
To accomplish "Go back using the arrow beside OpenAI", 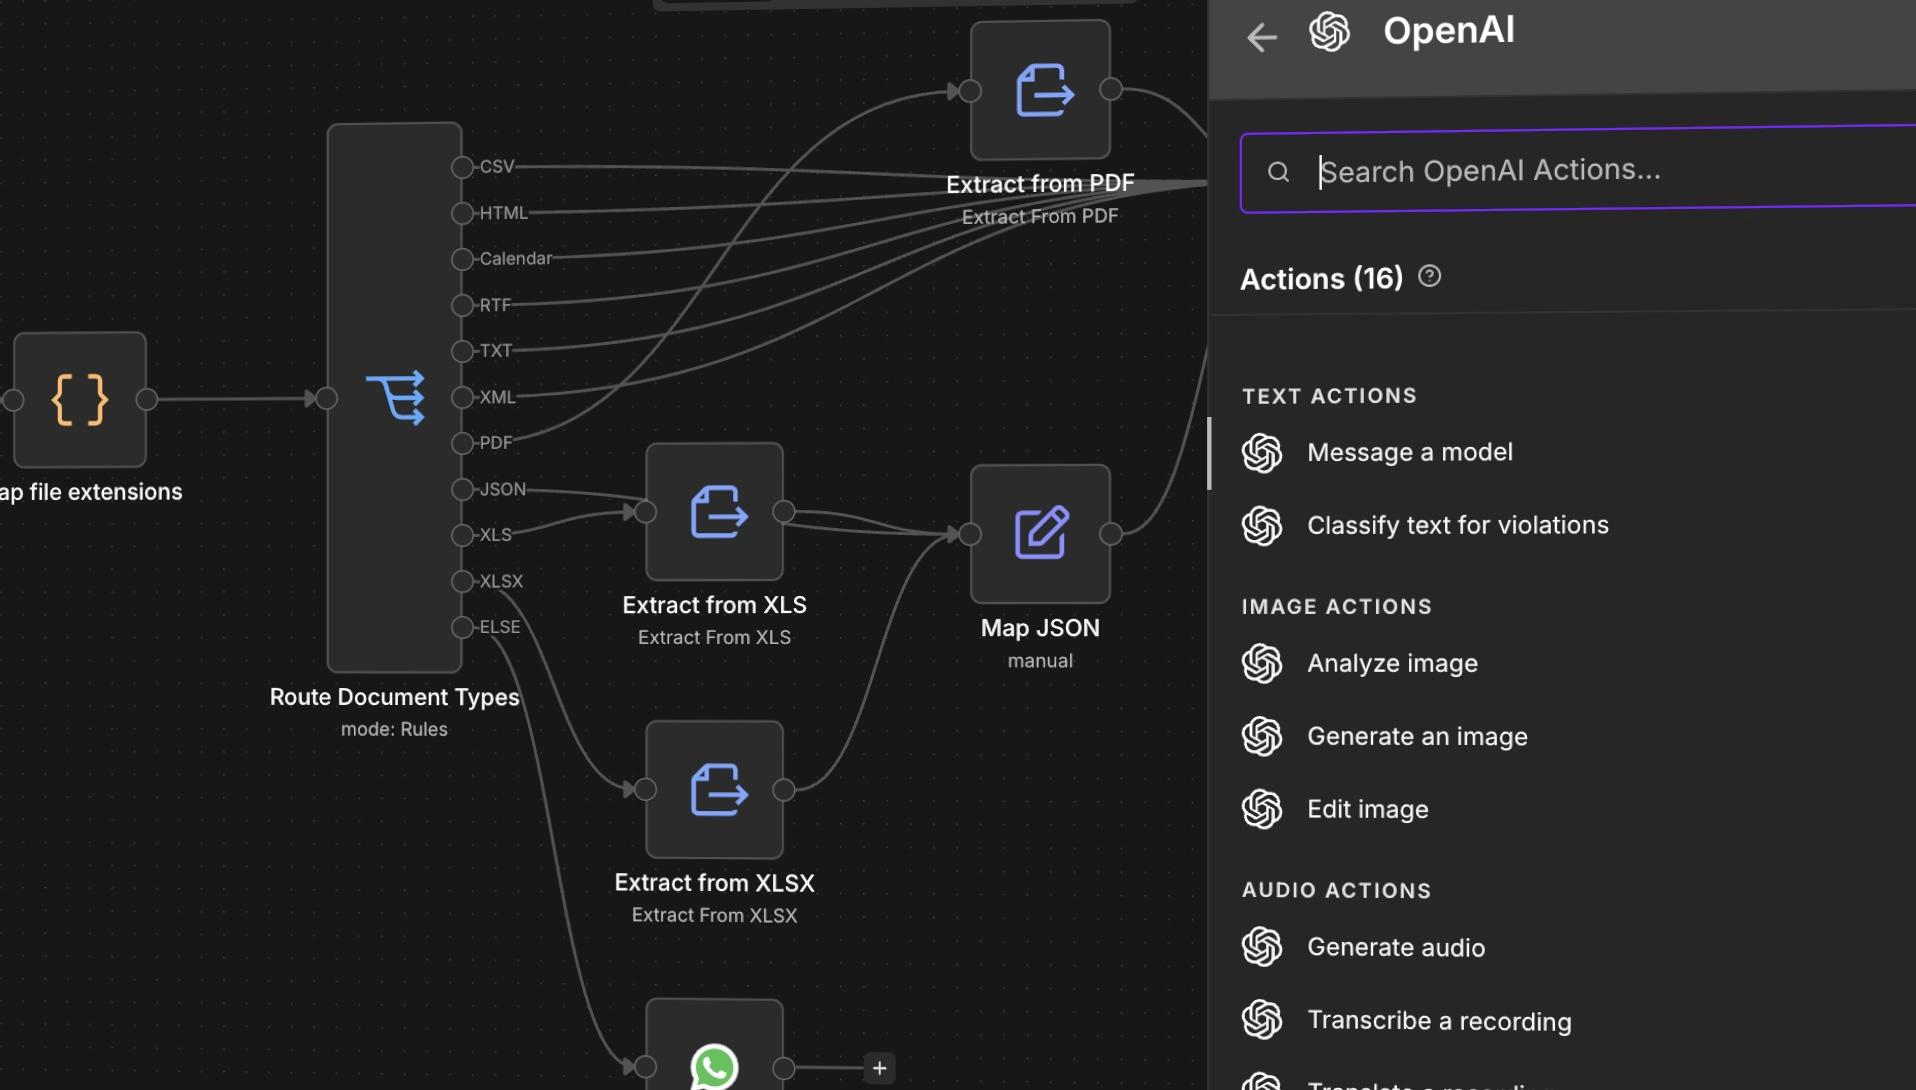I will pyautogui.click(x=1262, y=37).
